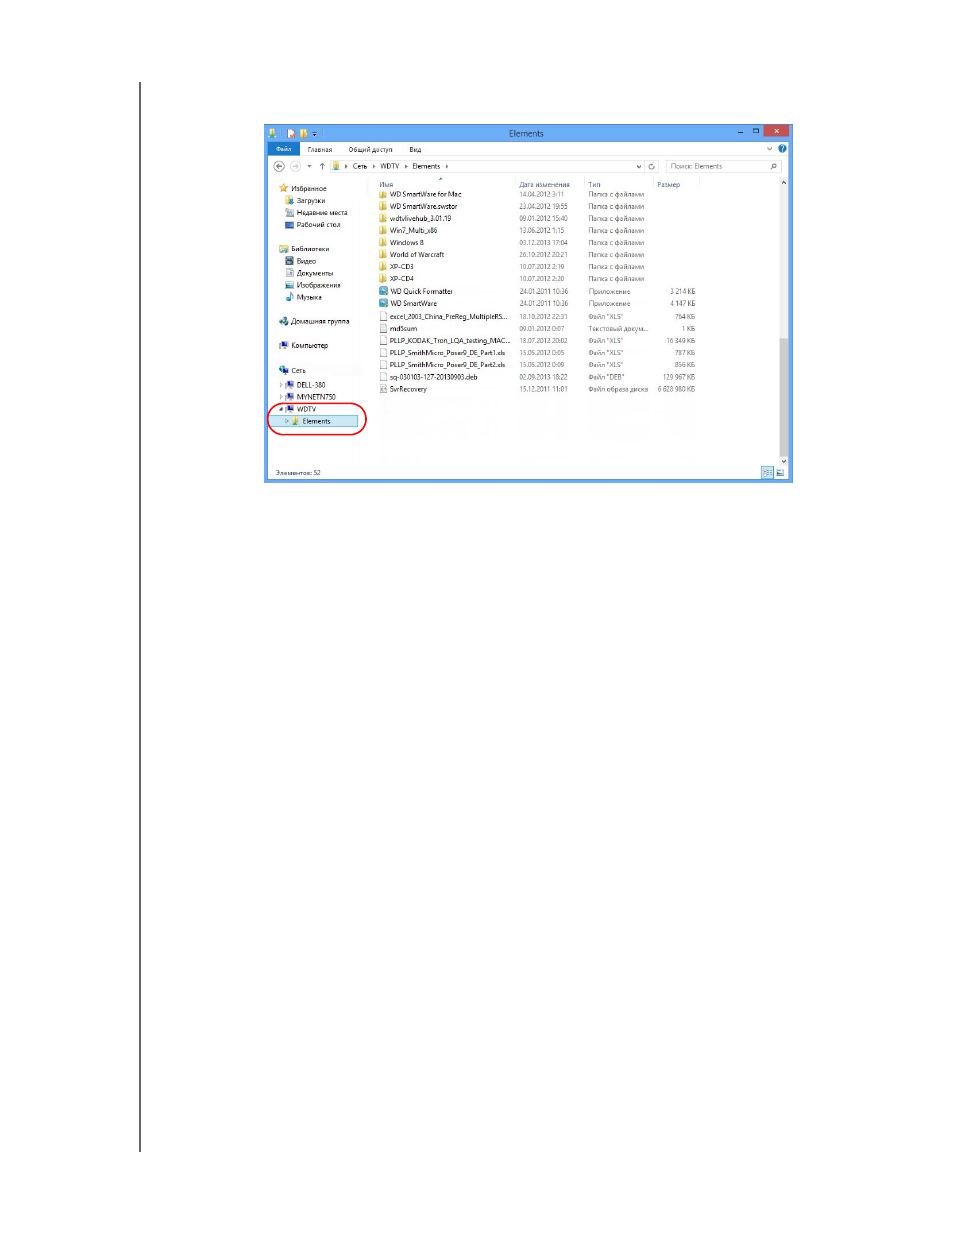Select Избранное in navigation pane
The height and width of the screenshot is (1235, 954).
tap(308, 188)
